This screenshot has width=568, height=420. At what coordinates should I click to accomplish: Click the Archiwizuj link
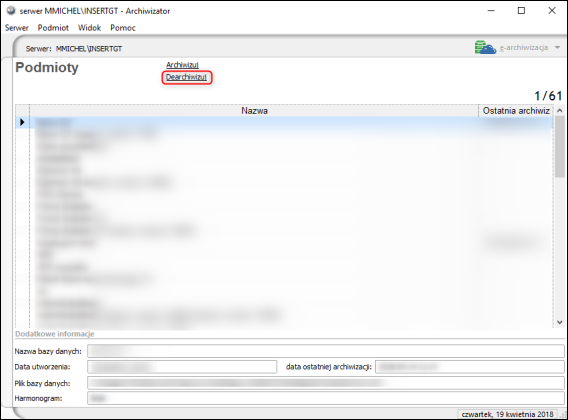[x=182, y=65]
